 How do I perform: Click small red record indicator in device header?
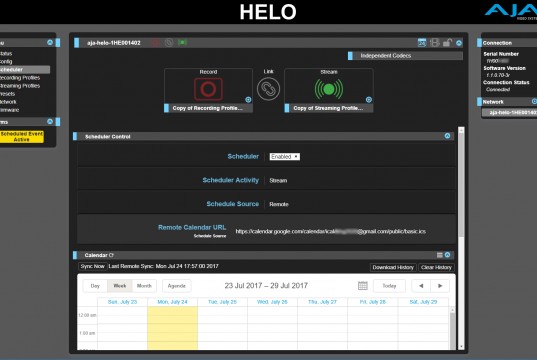pyautogui.click(x=156, y=42)
